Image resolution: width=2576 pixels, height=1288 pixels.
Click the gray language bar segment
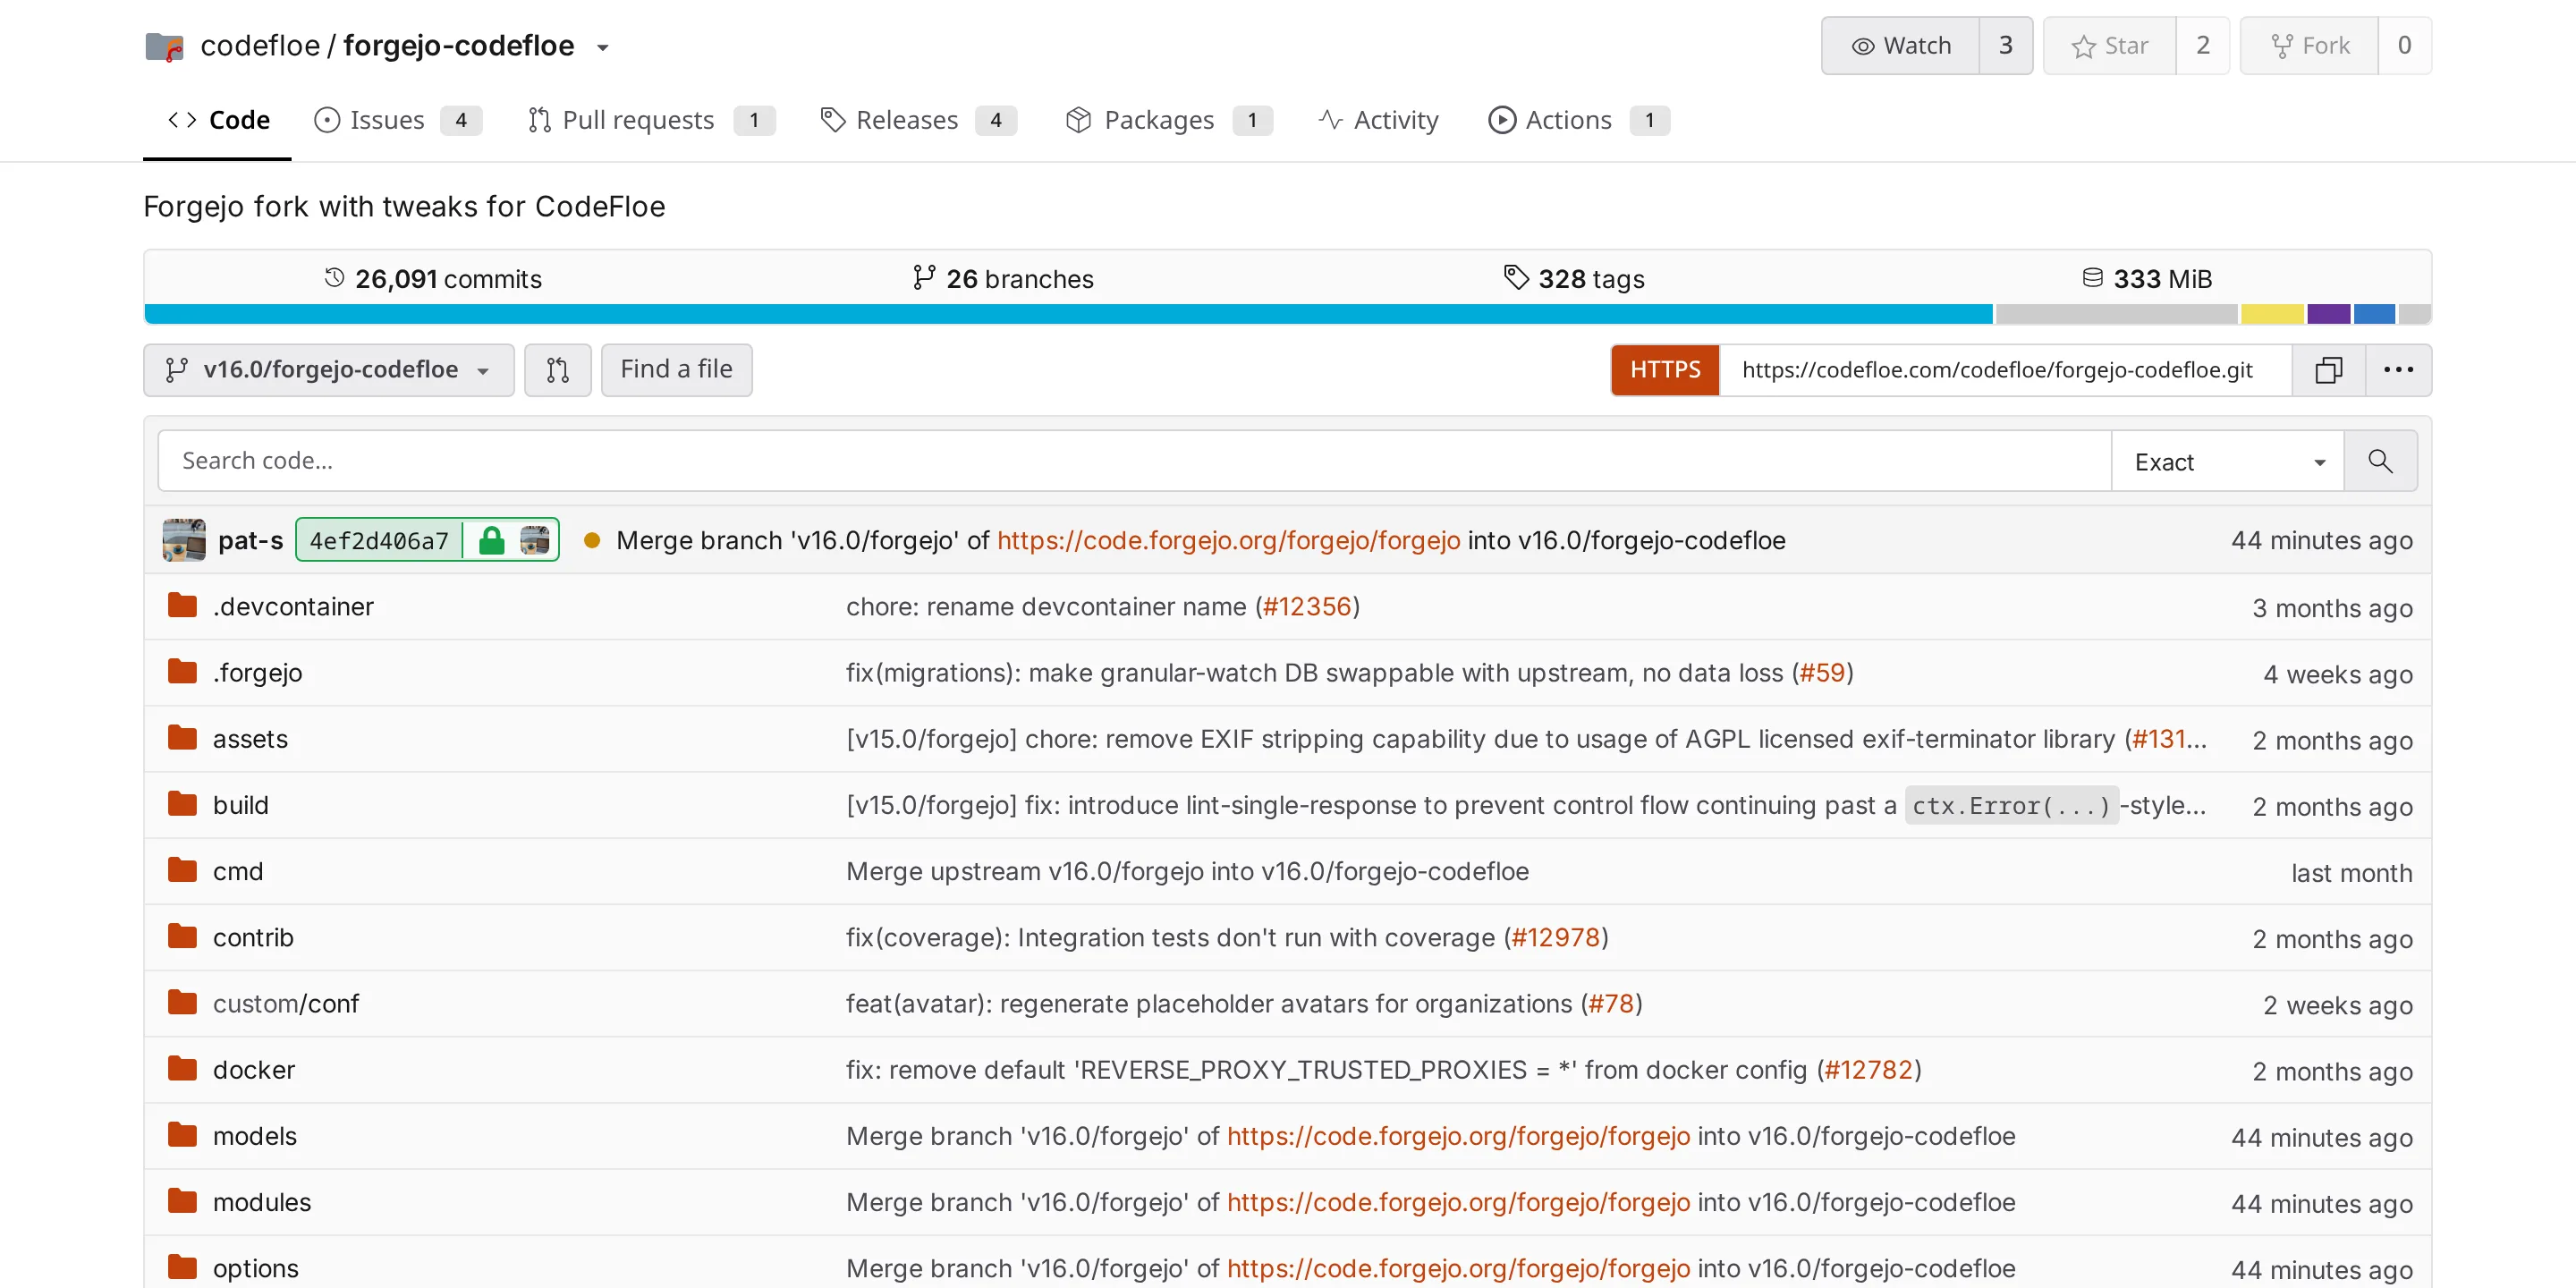pyautogui.click(x=2116, y=314)
